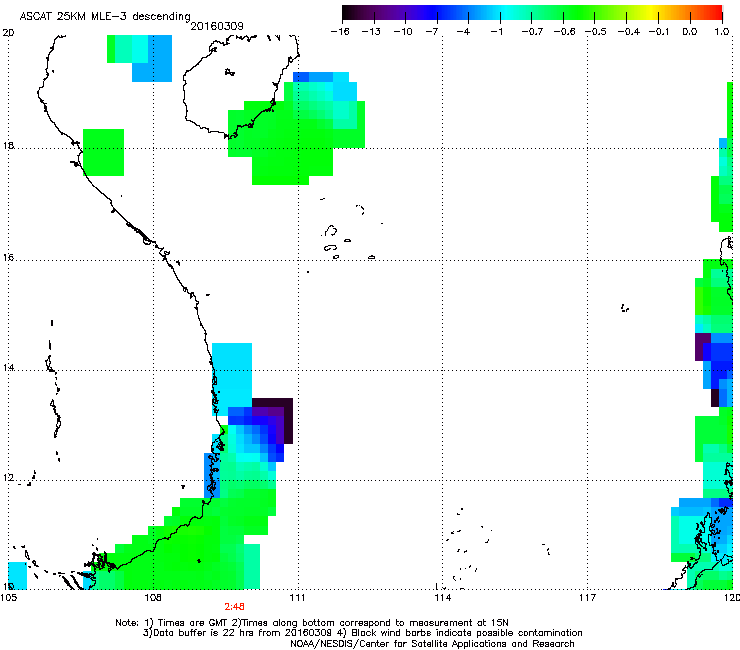Click the 'Data buffer is 22 hrs' note line
Viewport: 740px width, 650px height.
point(362,633)
